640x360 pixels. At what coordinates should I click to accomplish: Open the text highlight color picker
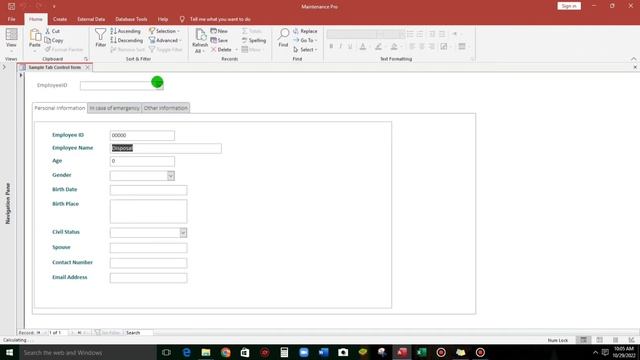(x=378, y=47)
